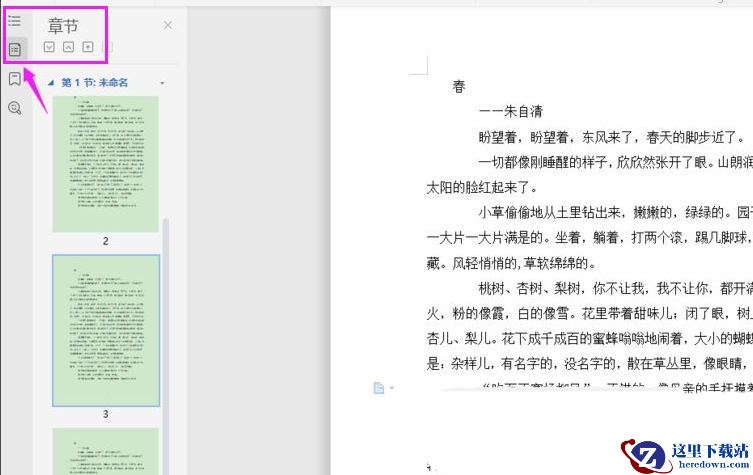Click the line starting 火，粉的像霞
753x475 pixels.
coord(590,314)
